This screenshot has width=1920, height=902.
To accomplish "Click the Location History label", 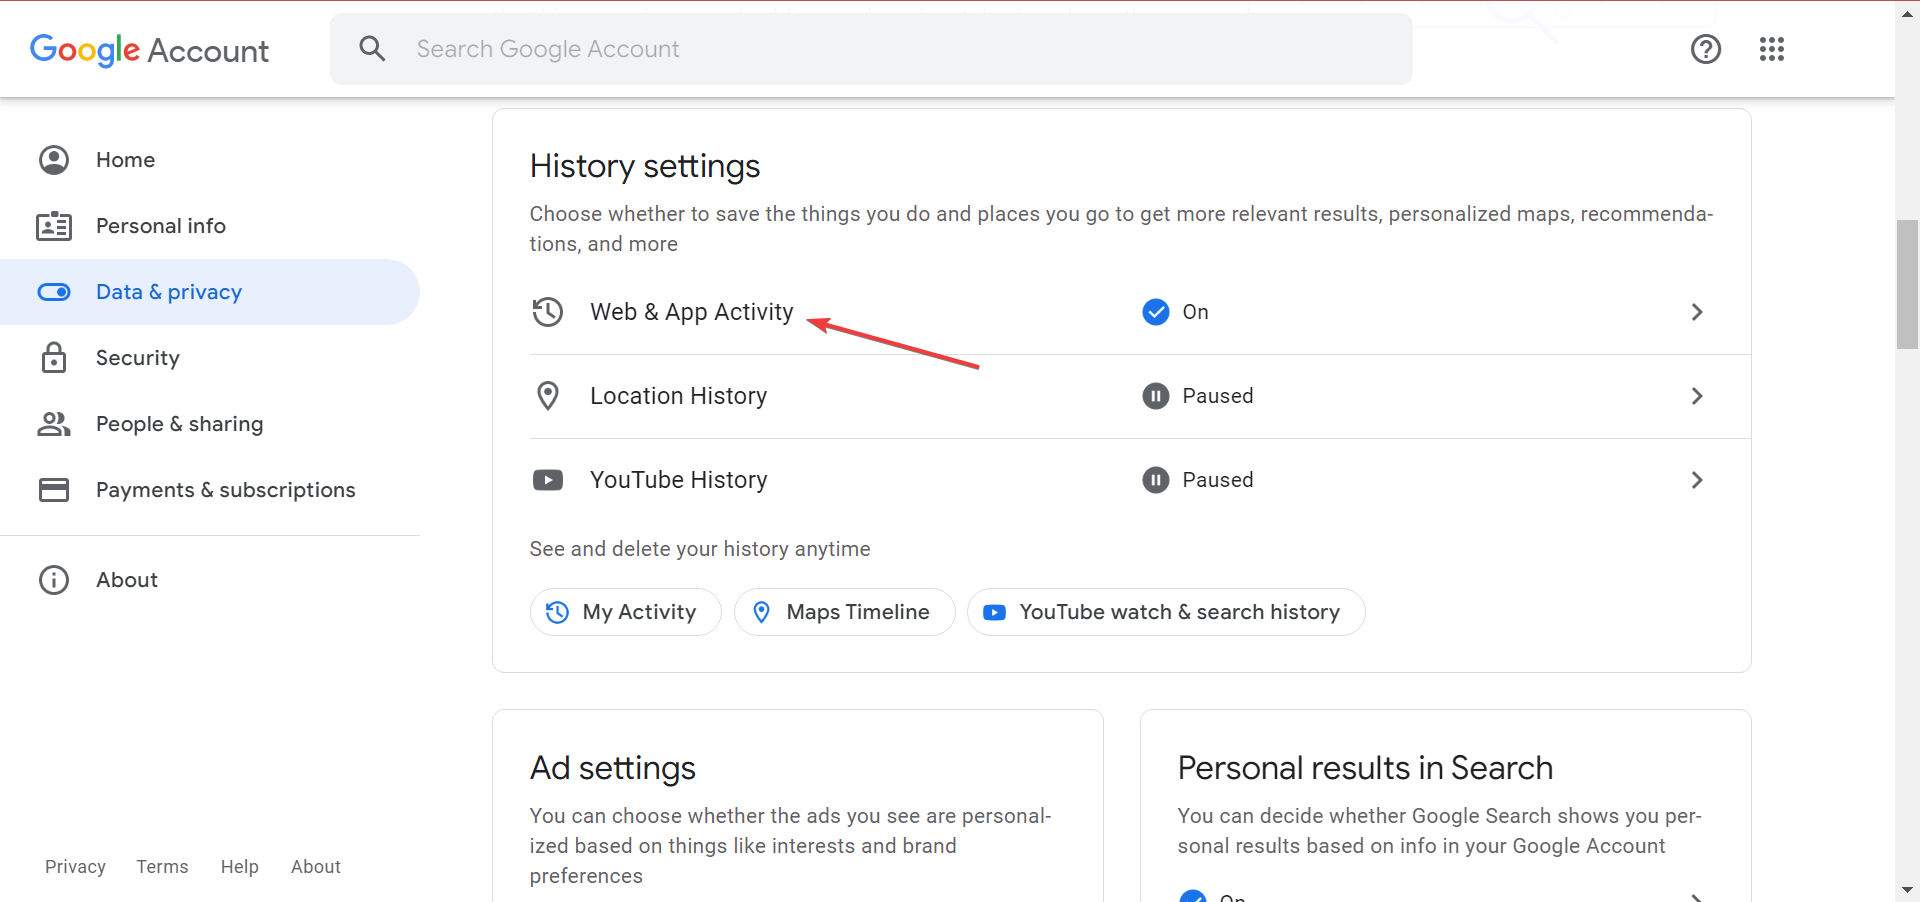I will click(679, 396).
